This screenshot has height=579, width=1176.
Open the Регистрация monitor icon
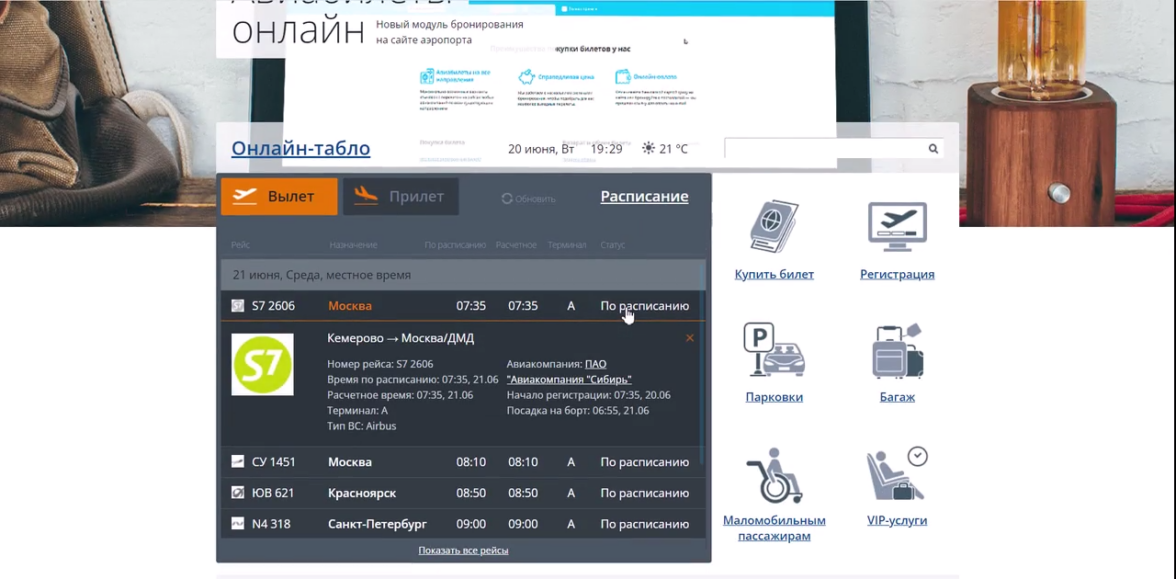(897, 226)
